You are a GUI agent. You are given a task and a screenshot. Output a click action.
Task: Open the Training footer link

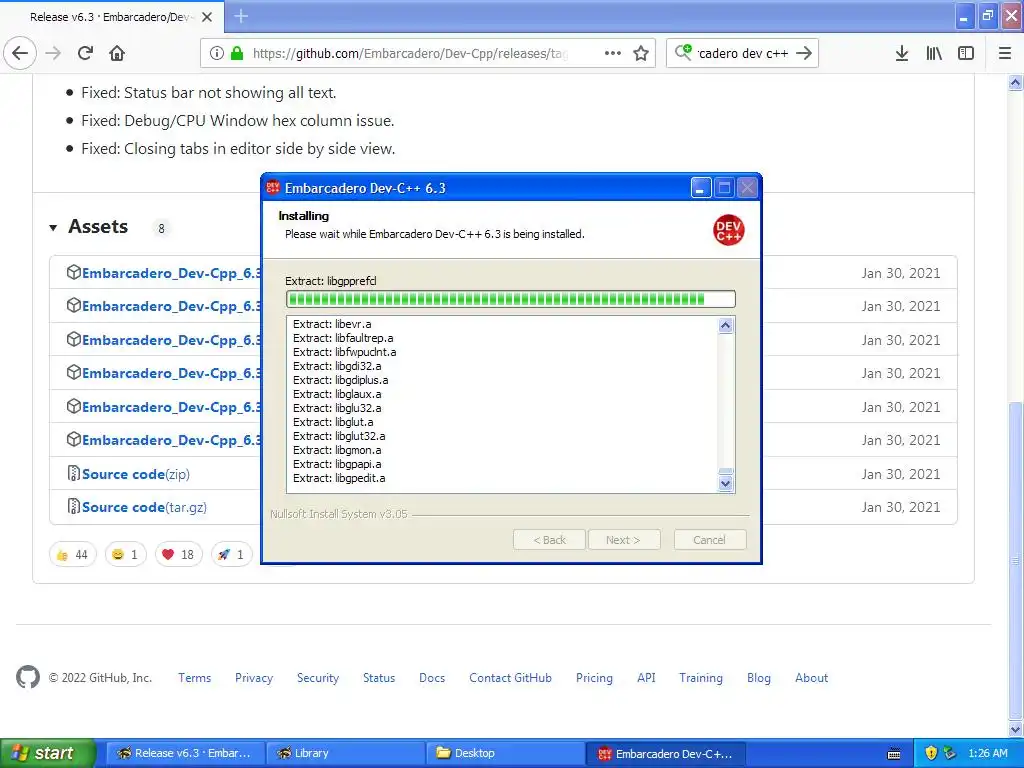(x=701, y=678)
